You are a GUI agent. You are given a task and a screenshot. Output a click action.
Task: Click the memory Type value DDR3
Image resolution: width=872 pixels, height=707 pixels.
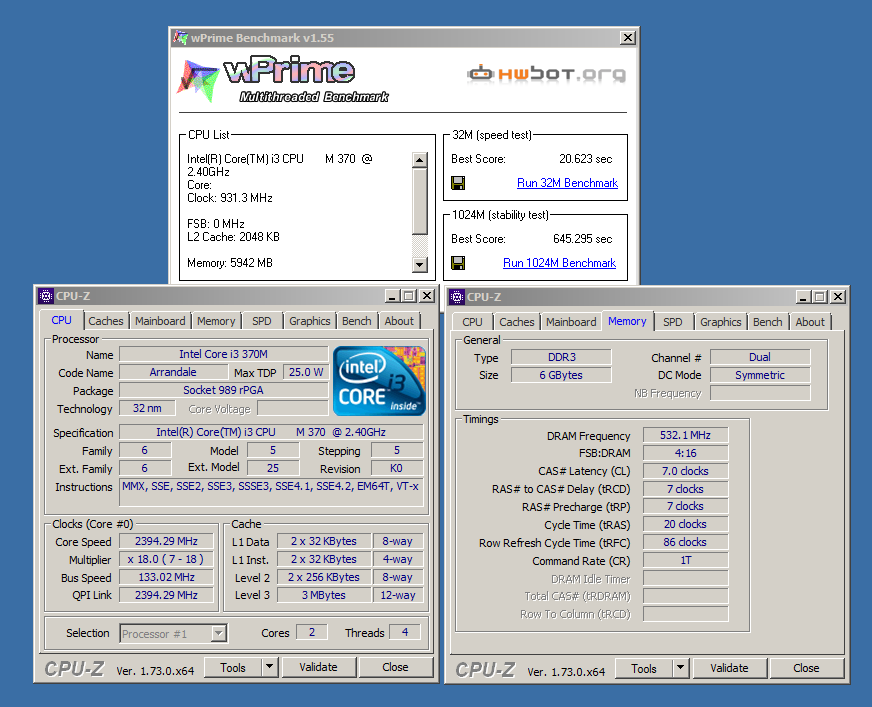tap(561, 357)
